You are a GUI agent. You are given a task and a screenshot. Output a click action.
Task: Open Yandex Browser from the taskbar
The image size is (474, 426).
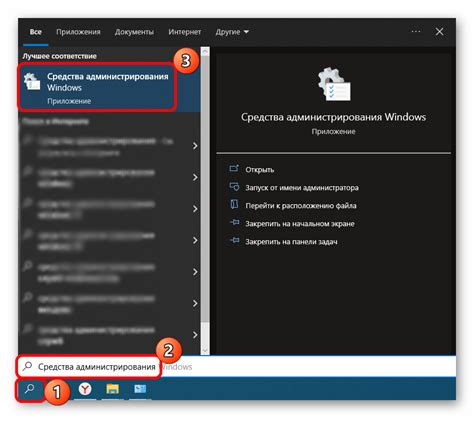(85, 389)
